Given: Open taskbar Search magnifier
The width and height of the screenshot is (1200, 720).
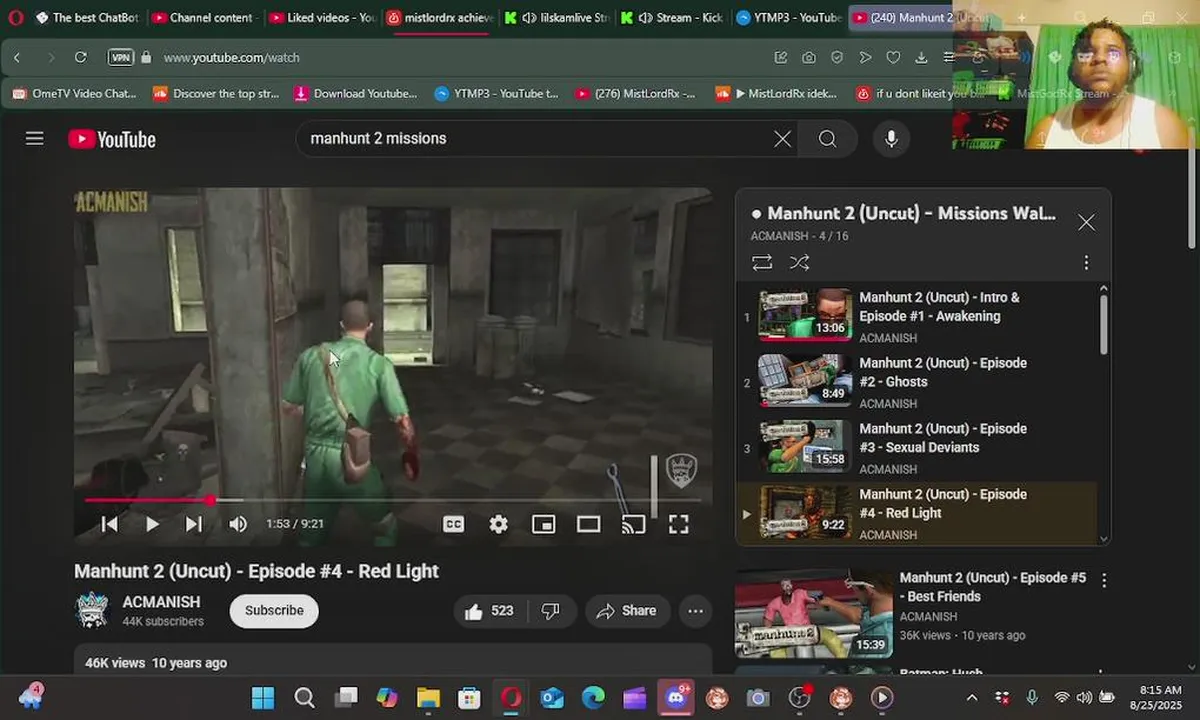Looking at the screenshot, I should [x=305, y=697].
